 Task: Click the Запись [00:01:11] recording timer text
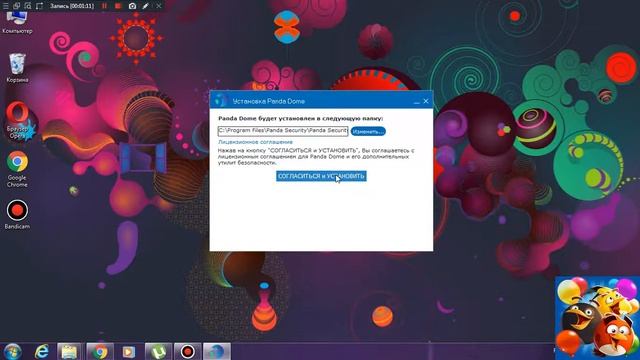[72, 6]
